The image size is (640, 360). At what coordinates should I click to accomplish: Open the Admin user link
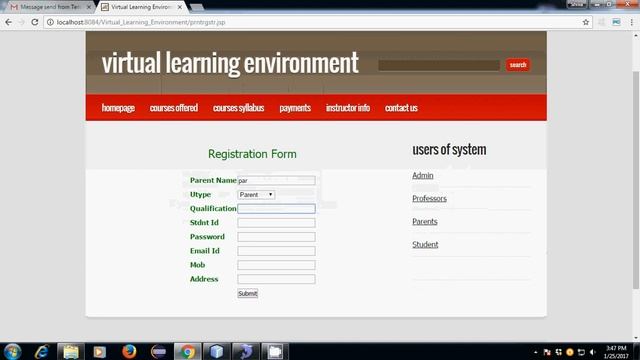tap(422, 176)
